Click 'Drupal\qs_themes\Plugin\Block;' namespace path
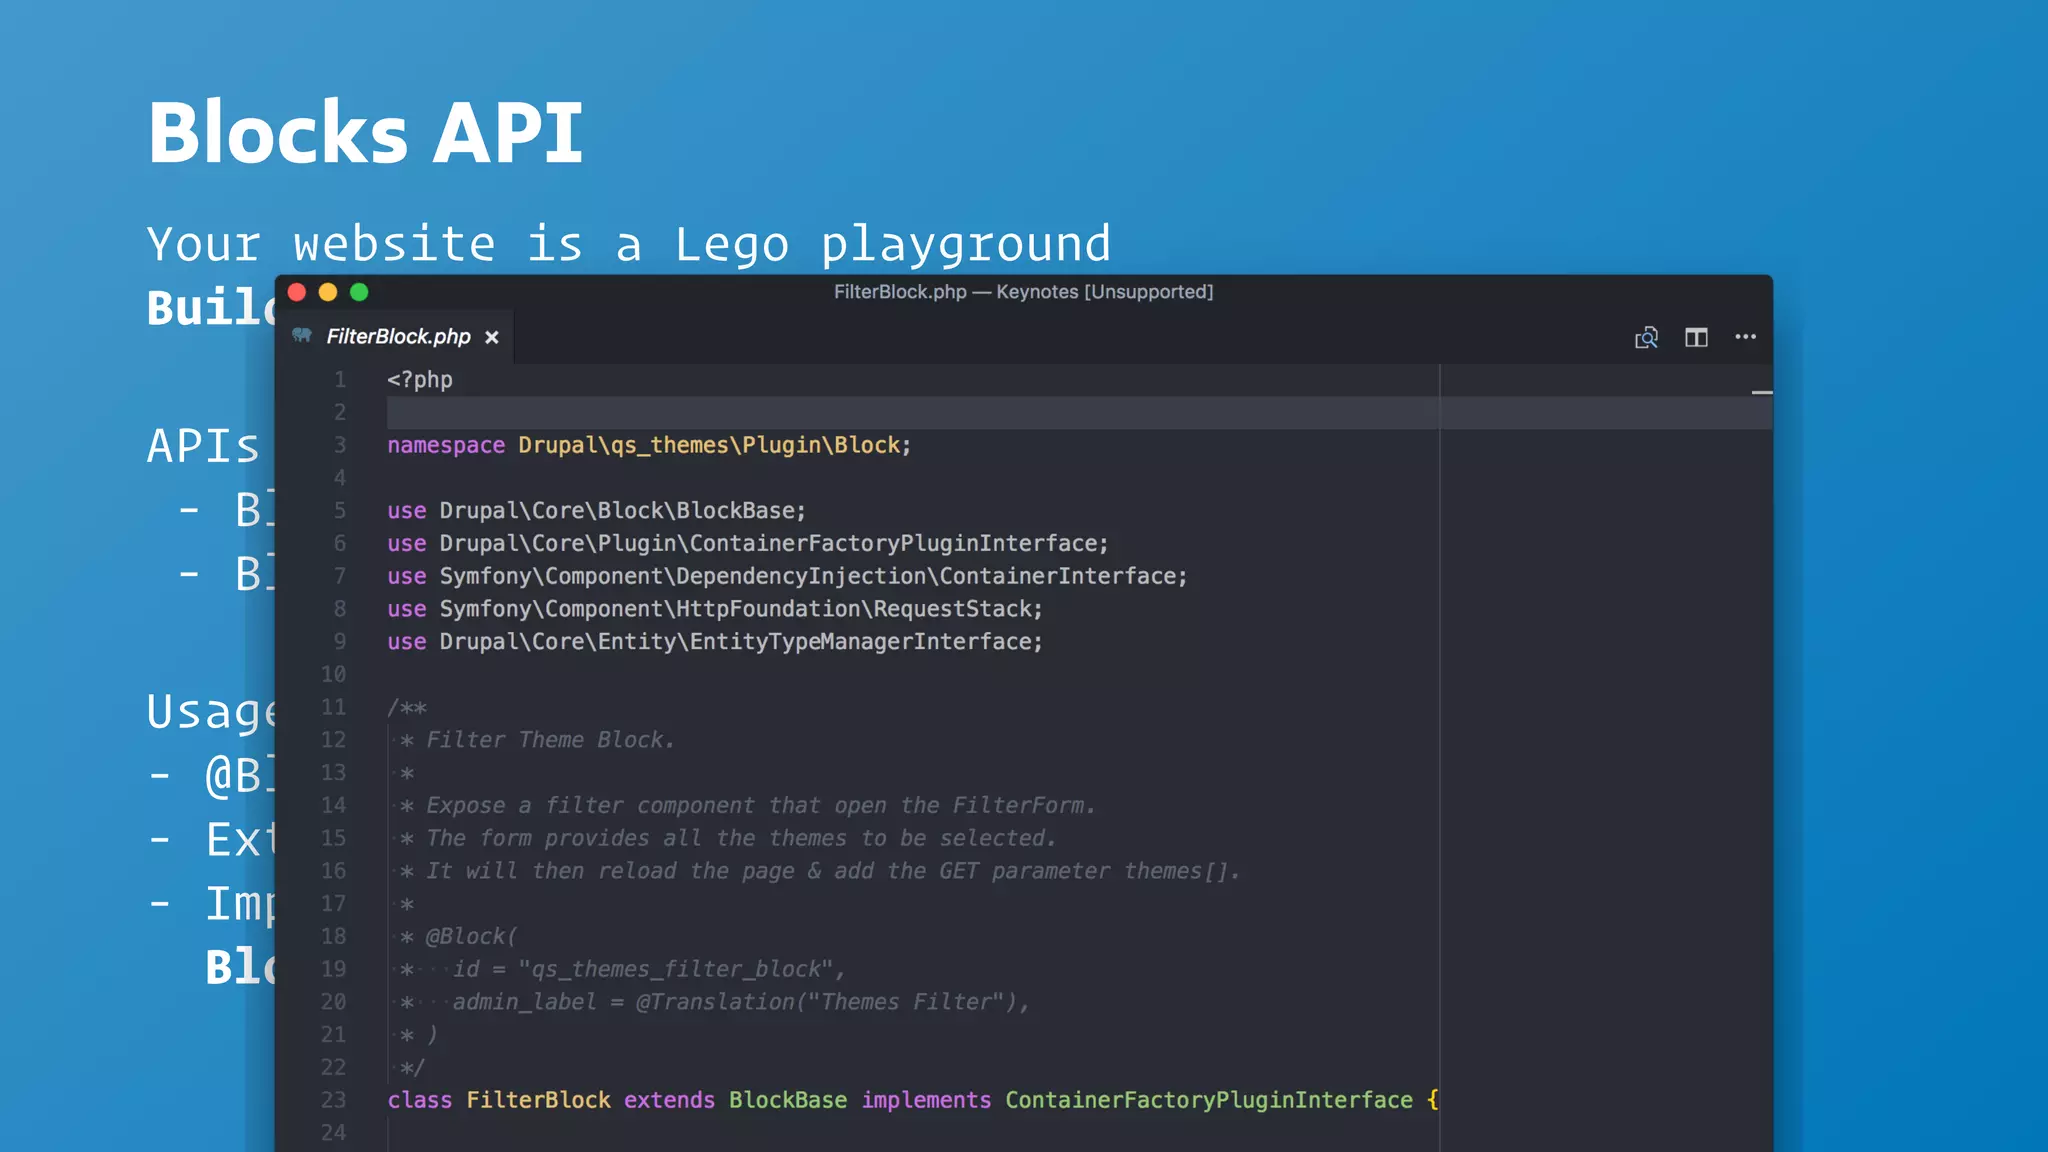This screenshot has height=1152, width=2048. coord(715,445)
